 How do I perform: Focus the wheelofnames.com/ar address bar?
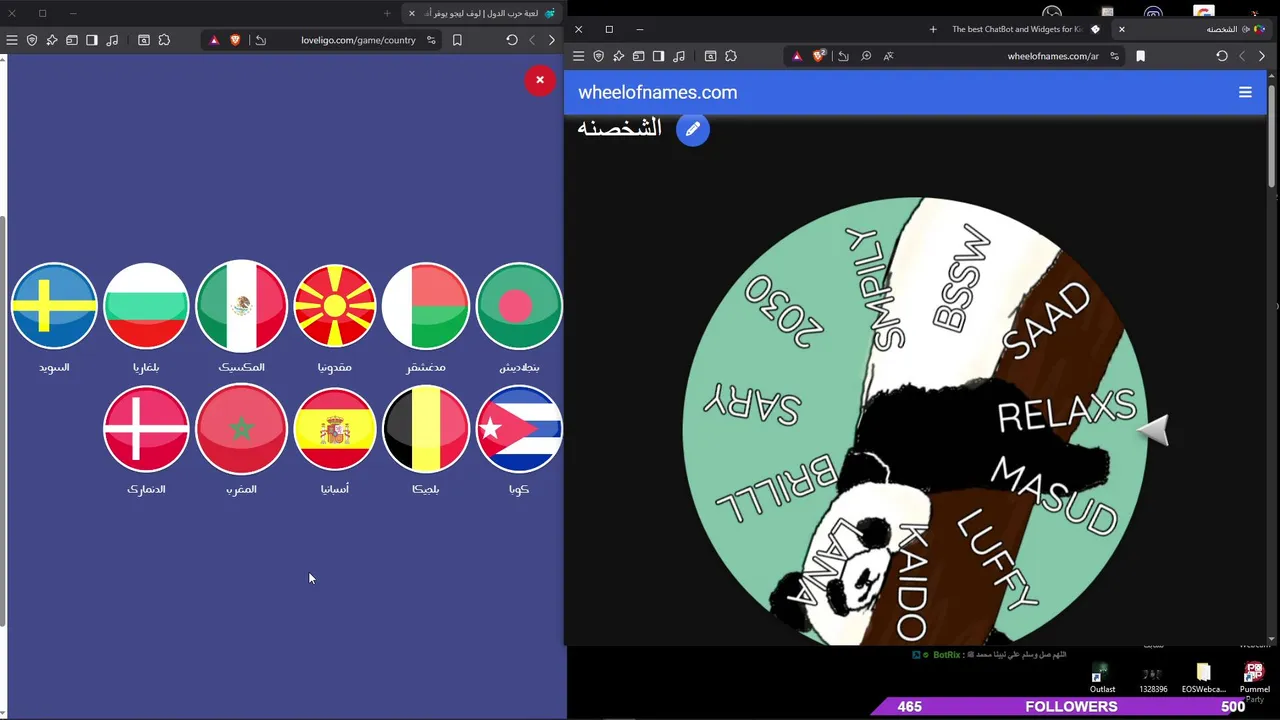(x=1053, y=56)
